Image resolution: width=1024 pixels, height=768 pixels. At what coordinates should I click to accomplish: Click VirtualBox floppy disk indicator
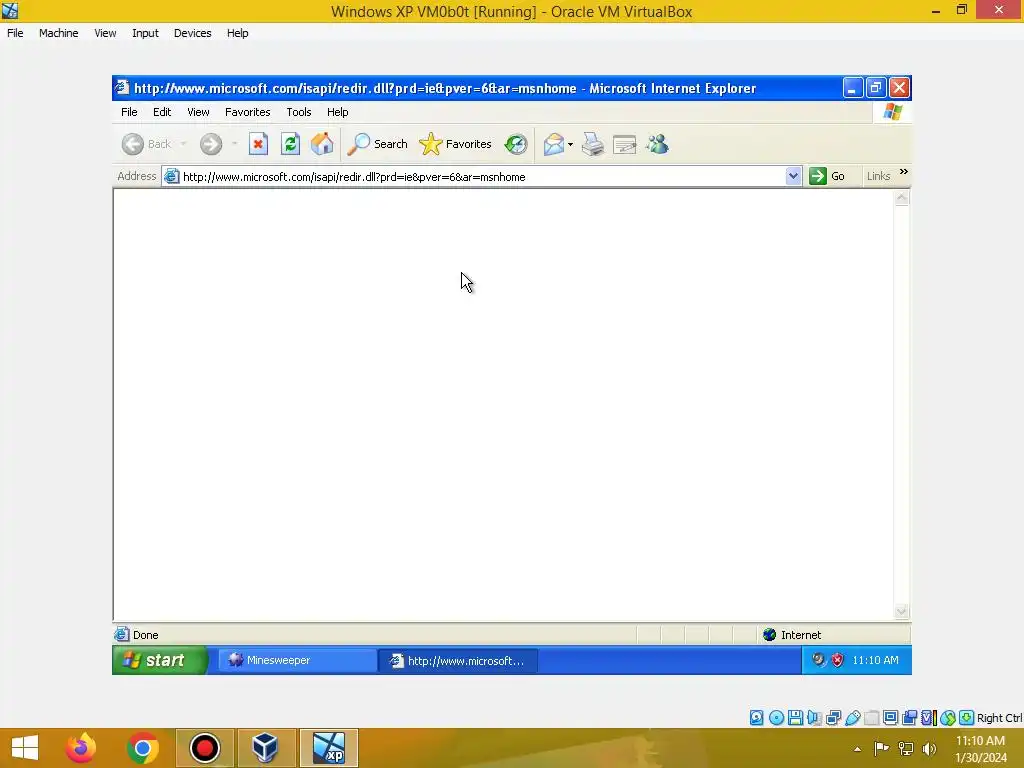pyautogui.click(x=795, y=718)
